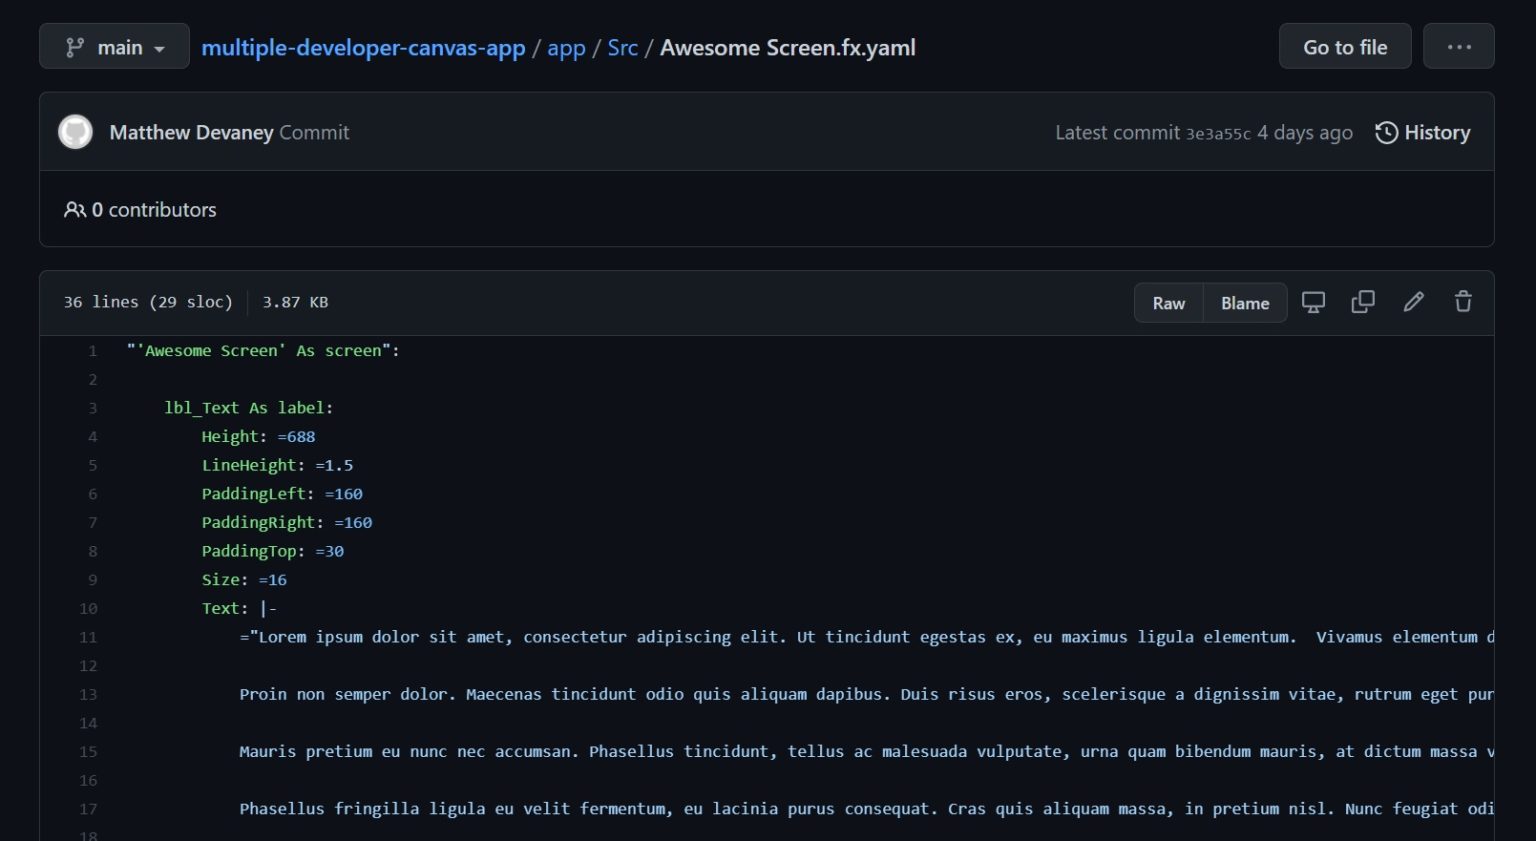Open the commit History view
The height and width of the screenshot is (841, 1536).
(1422, 132)
